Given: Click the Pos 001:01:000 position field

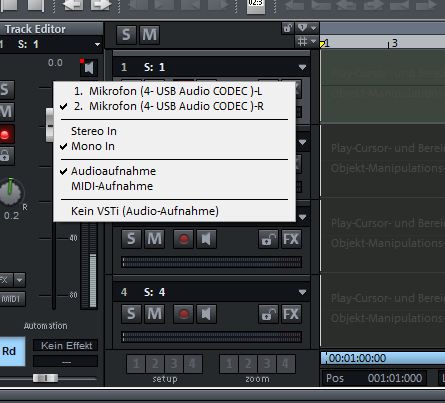Looking at the screenshot, I should pos(374,378).
